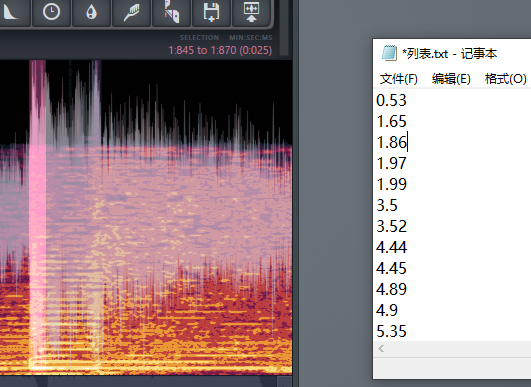
Task: Click the slice regions tool icon
Action: 171,12
